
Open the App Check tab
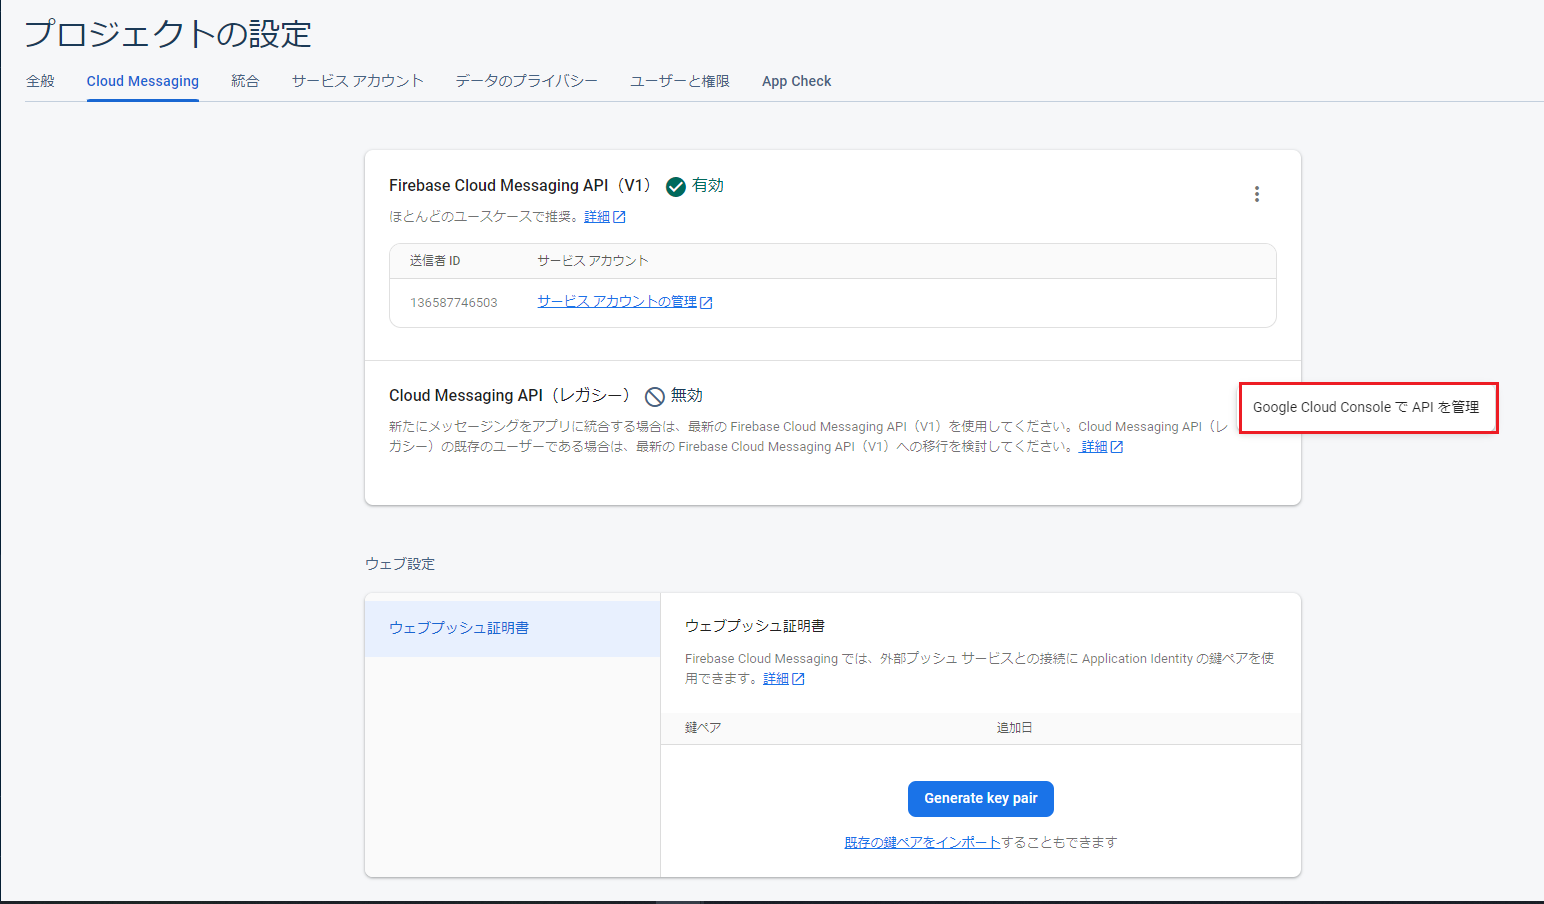(797, 81)
